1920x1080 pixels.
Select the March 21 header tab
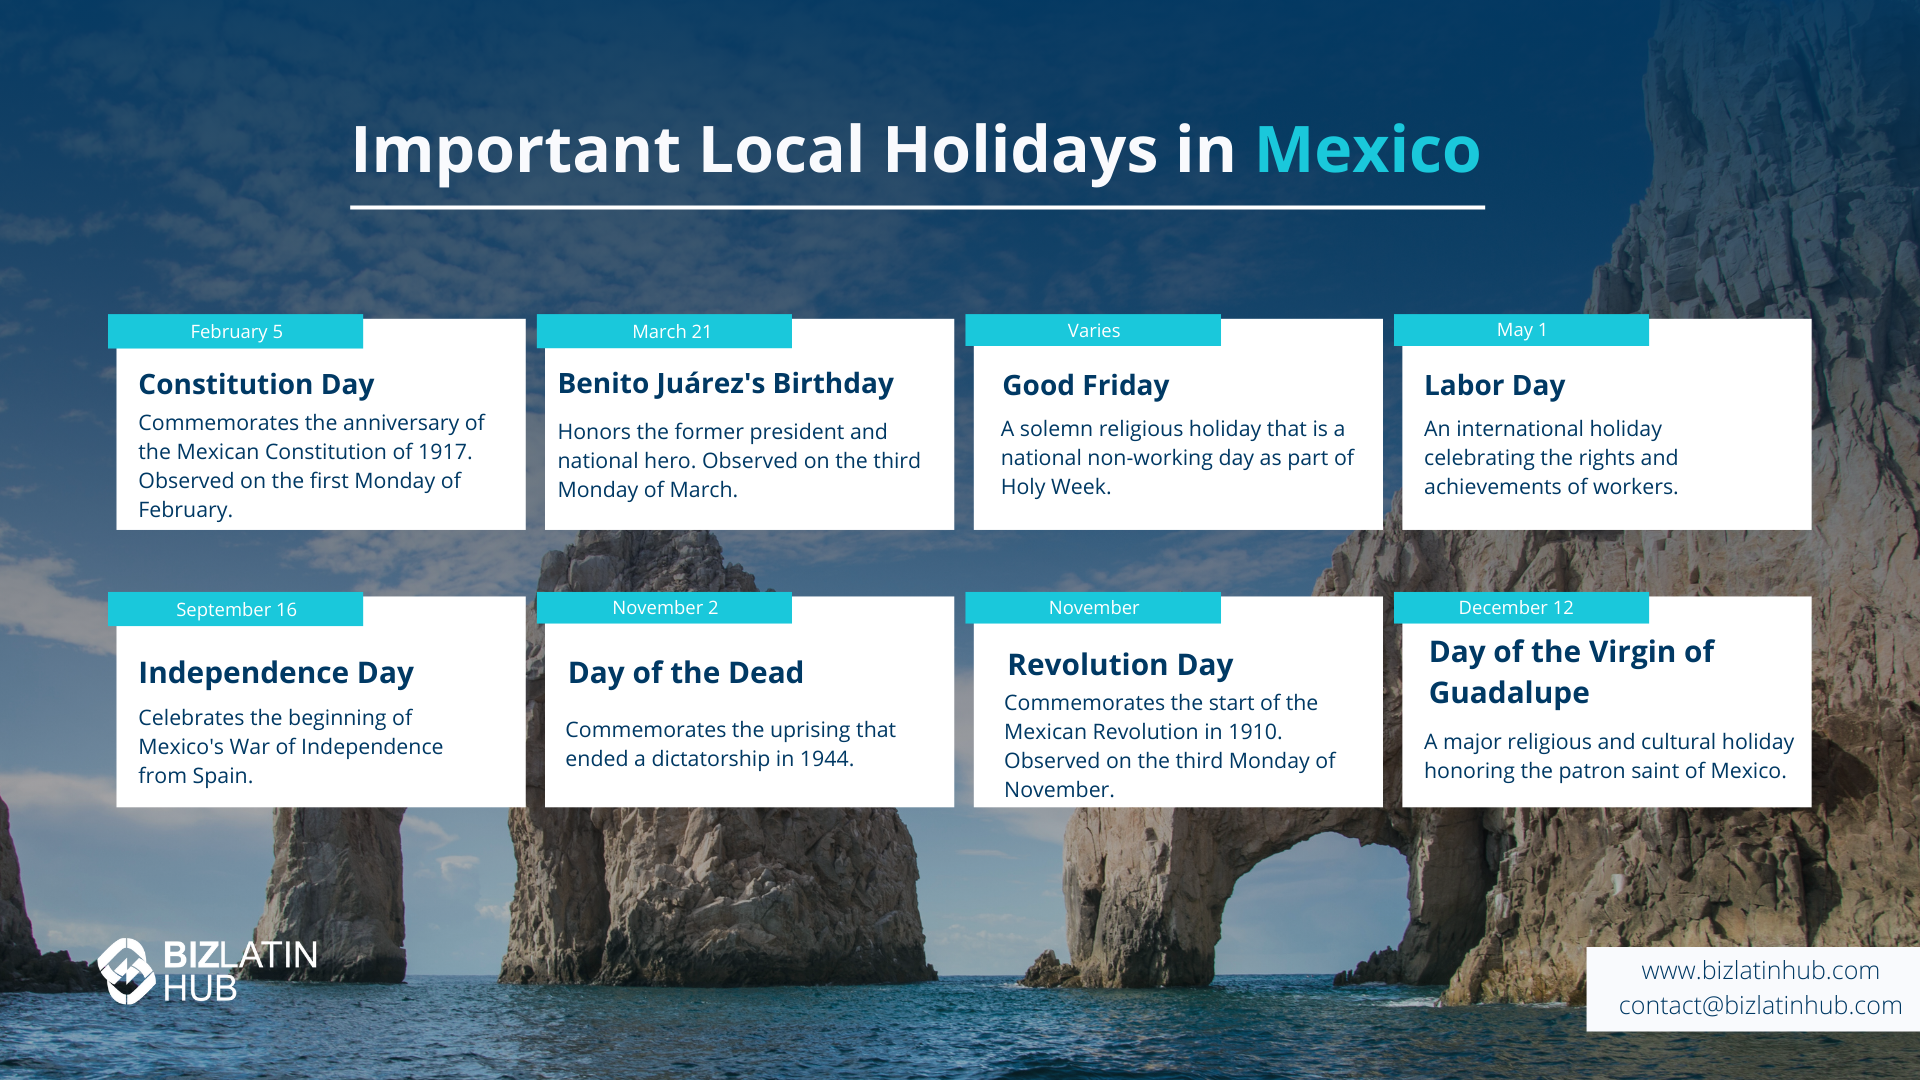(x=663, y=331)
